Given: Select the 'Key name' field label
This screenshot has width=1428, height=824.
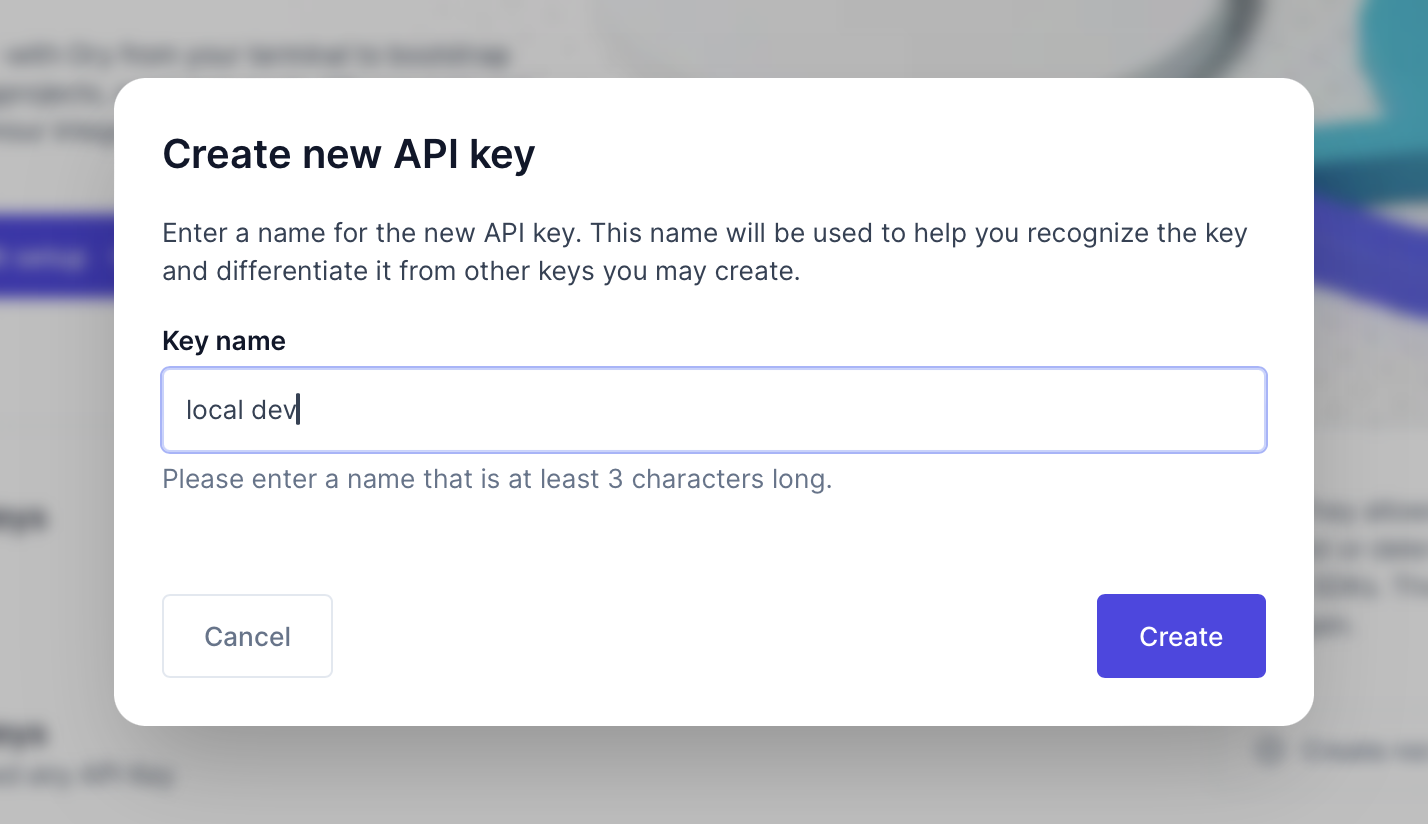Looking at the screenshot, I should click(223, 341).
